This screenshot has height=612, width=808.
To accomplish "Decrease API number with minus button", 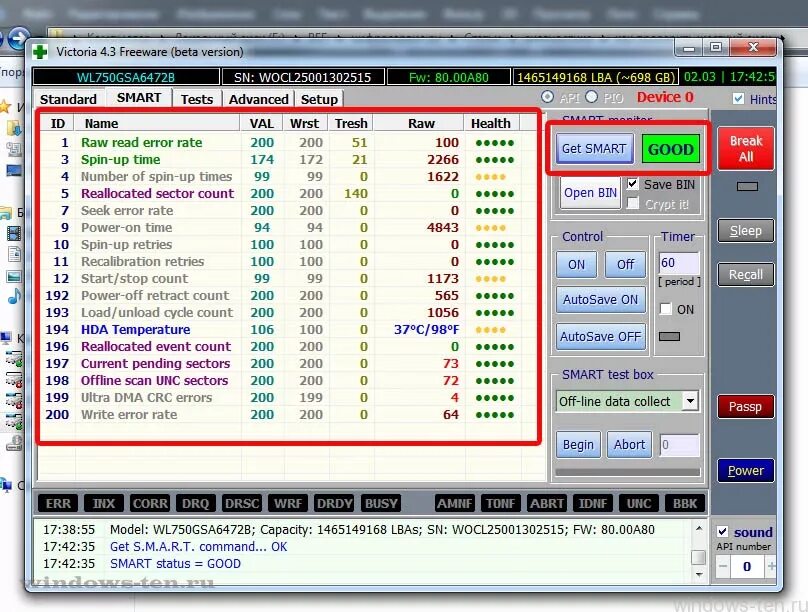I will click(x=723, y=567).
